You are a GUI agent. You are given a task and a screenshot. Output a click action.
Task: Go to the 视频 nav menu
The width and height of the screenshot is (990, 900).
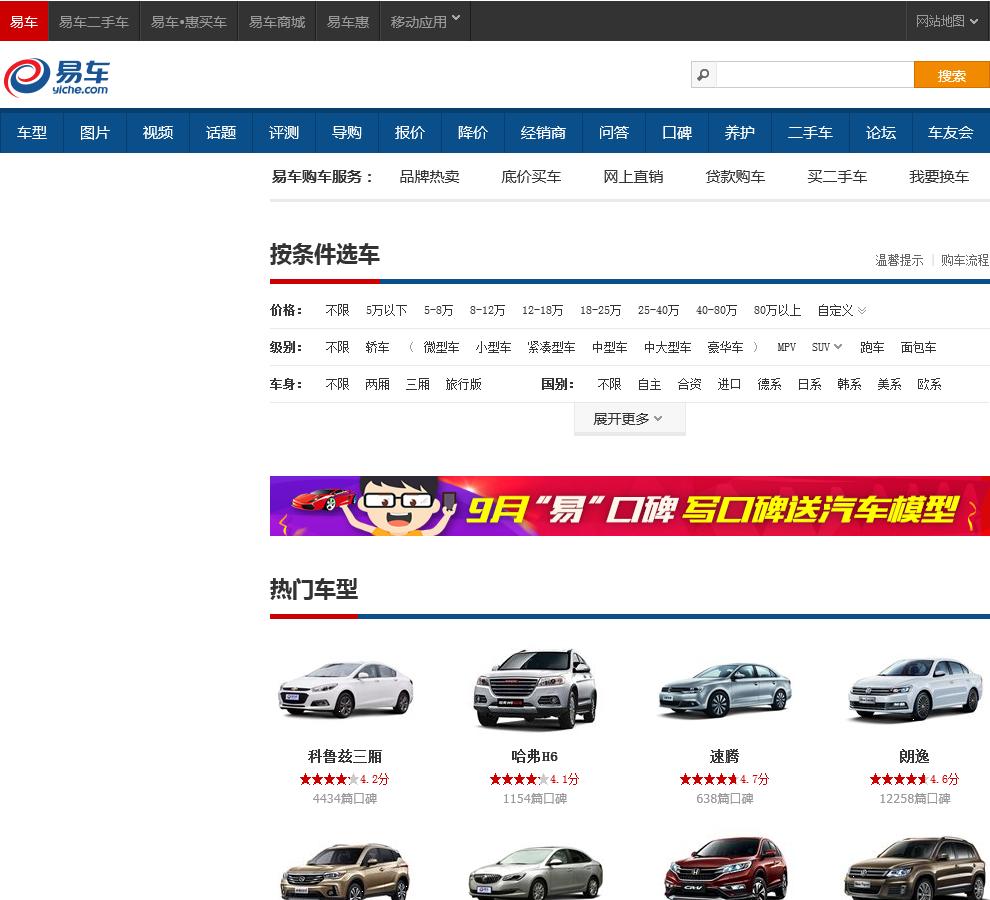tap(158, 132)
